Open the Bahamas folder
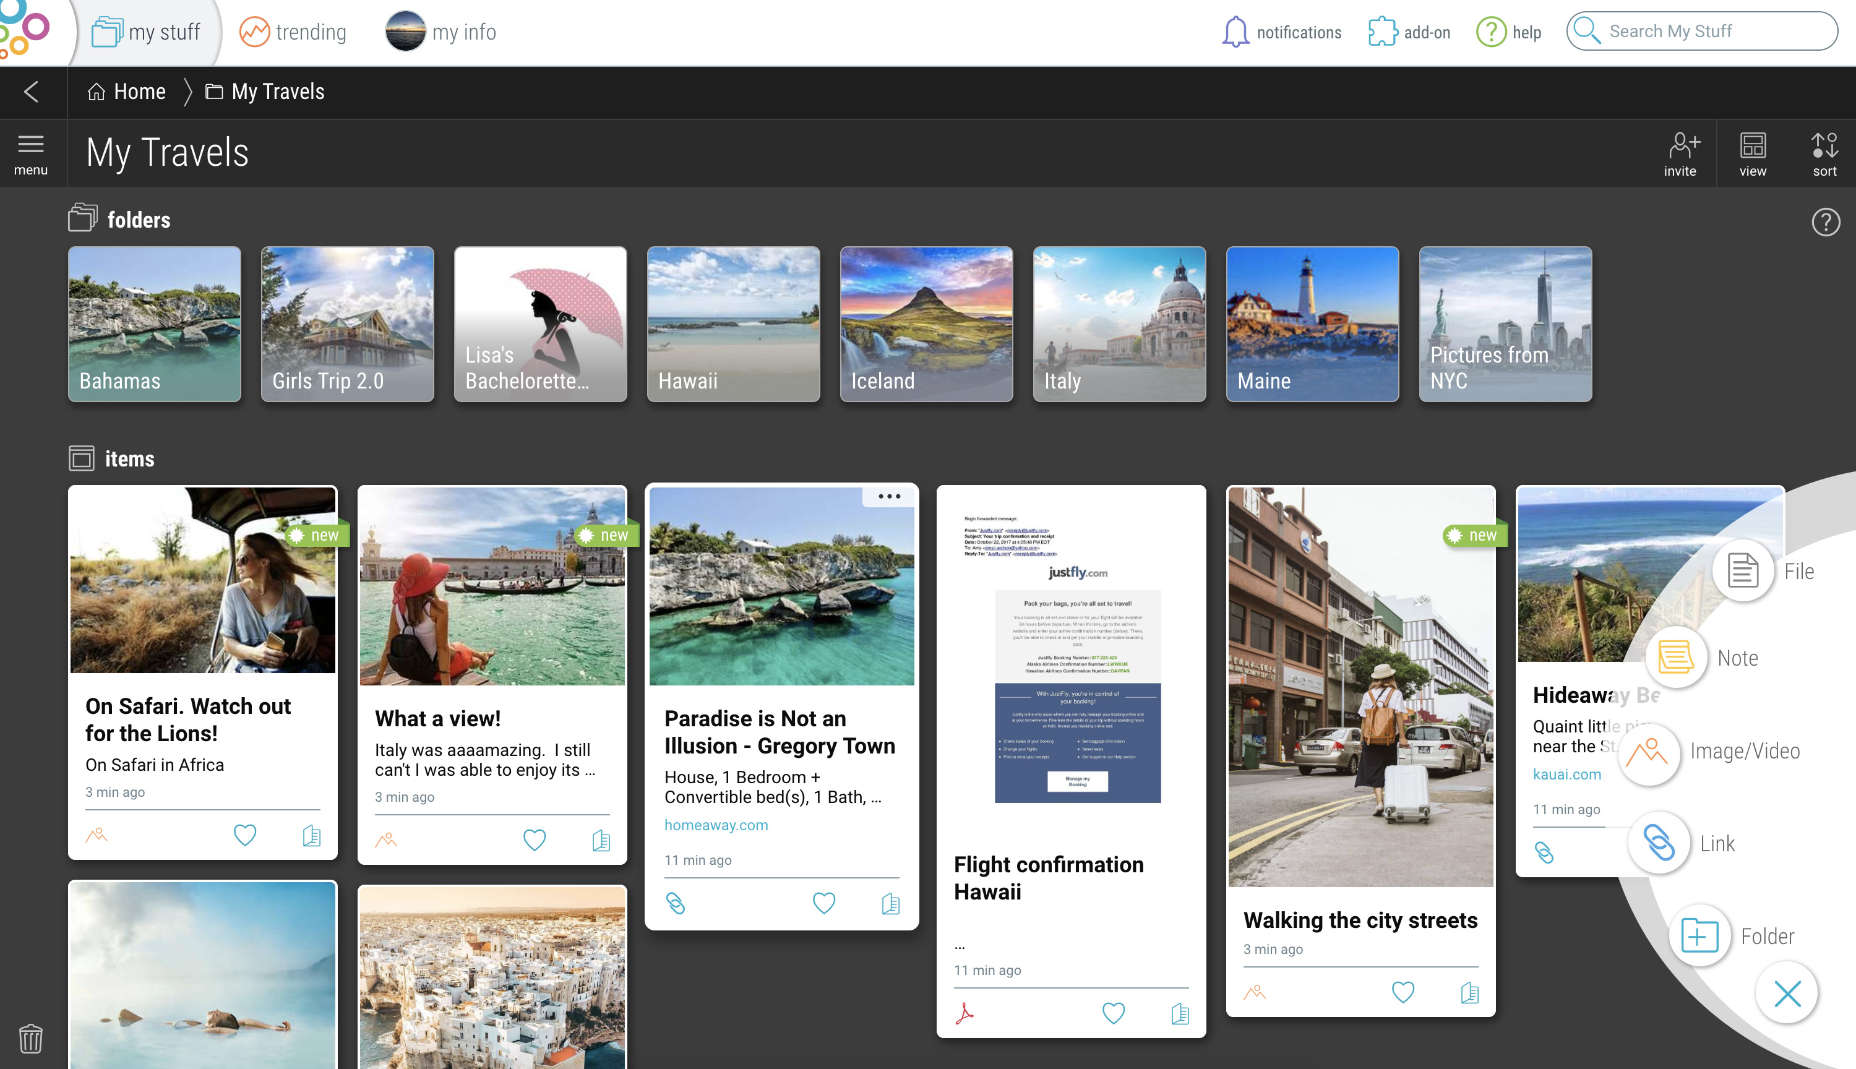Image resolution: width=1856 pixels, height=1069 pixels. [x=154, y=324]
